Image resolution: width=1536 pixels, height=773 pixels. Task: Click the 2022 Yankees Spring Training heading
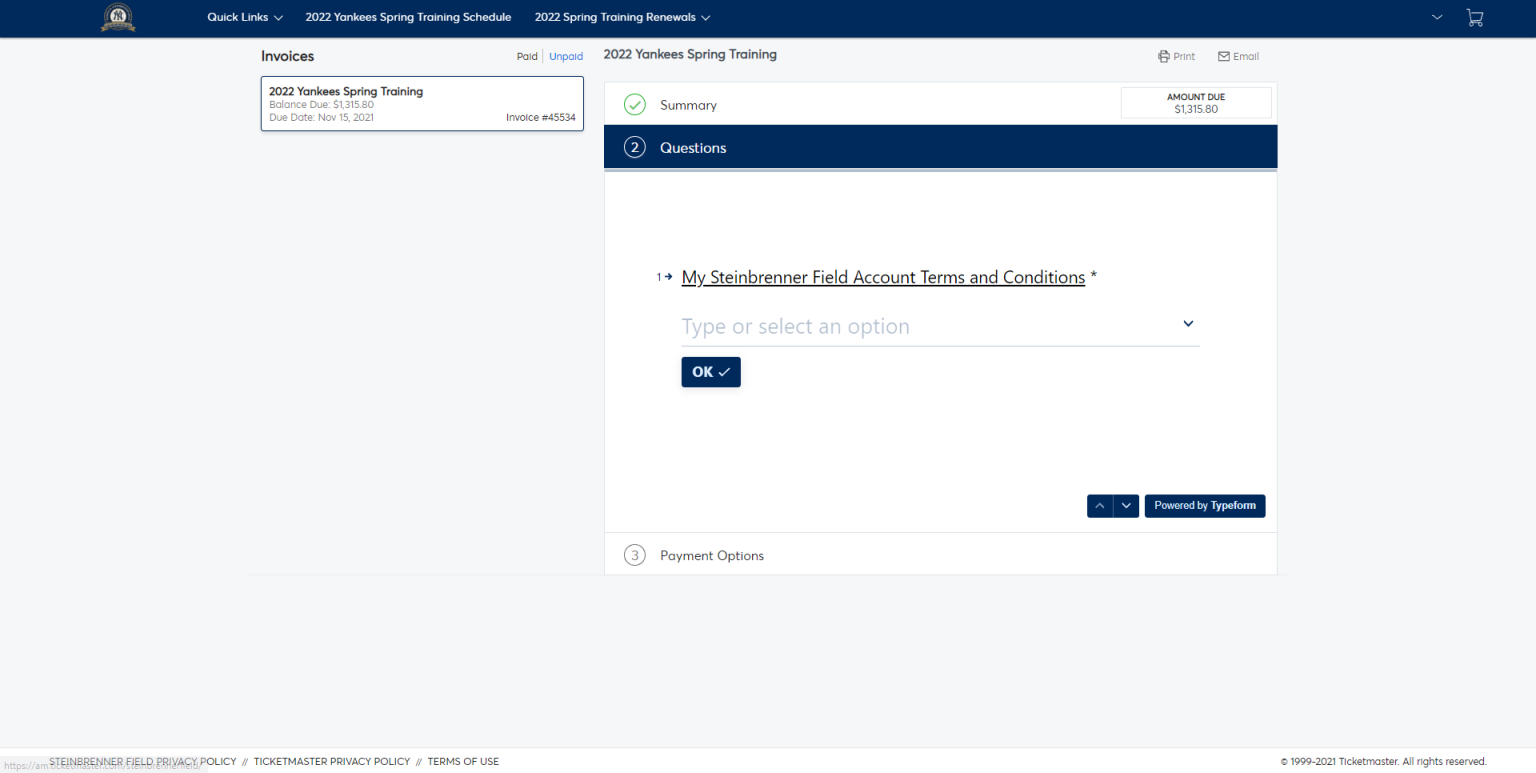[x=690, y=55]
